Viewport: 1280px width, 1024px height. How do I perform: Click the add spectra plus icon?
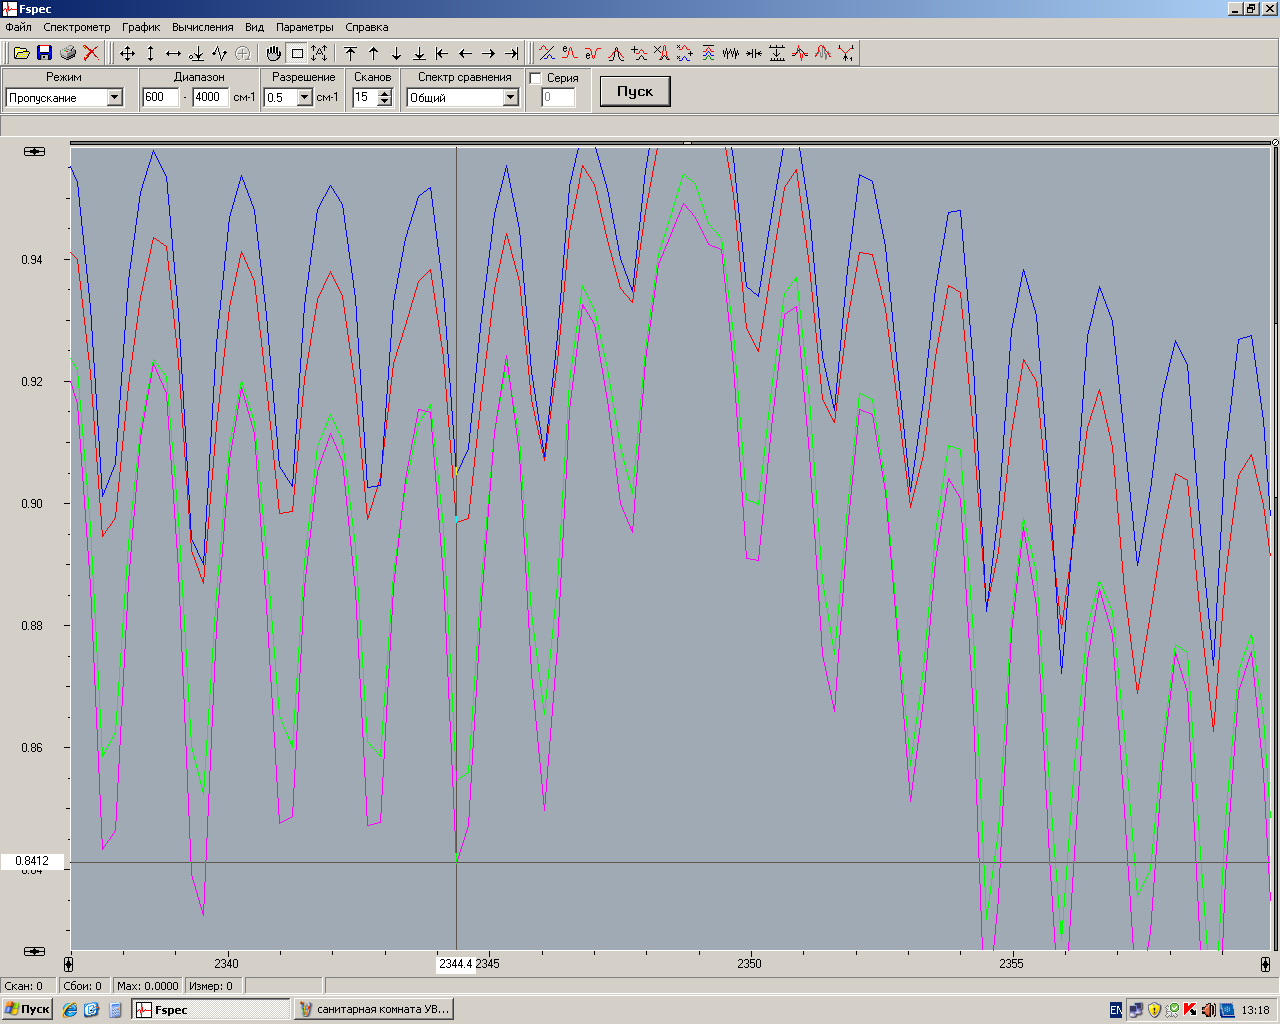(x=639, y=53)
